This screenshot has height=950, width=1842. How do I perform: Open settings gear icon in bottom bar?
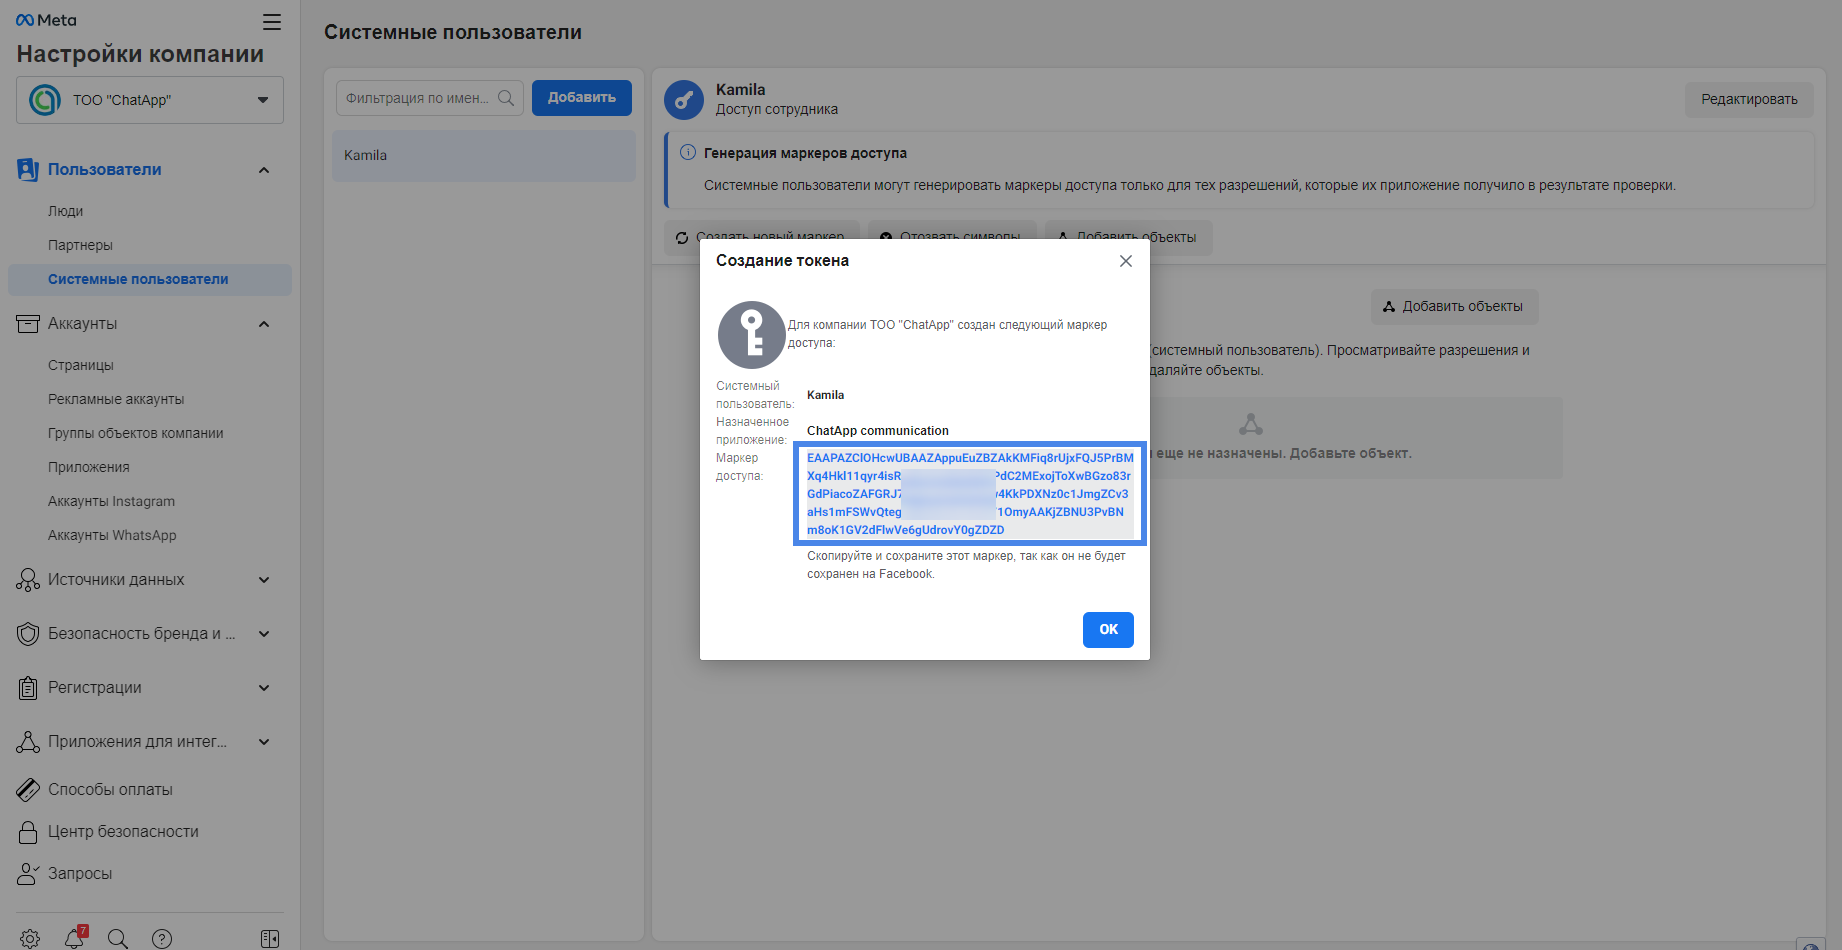[30, 938]
